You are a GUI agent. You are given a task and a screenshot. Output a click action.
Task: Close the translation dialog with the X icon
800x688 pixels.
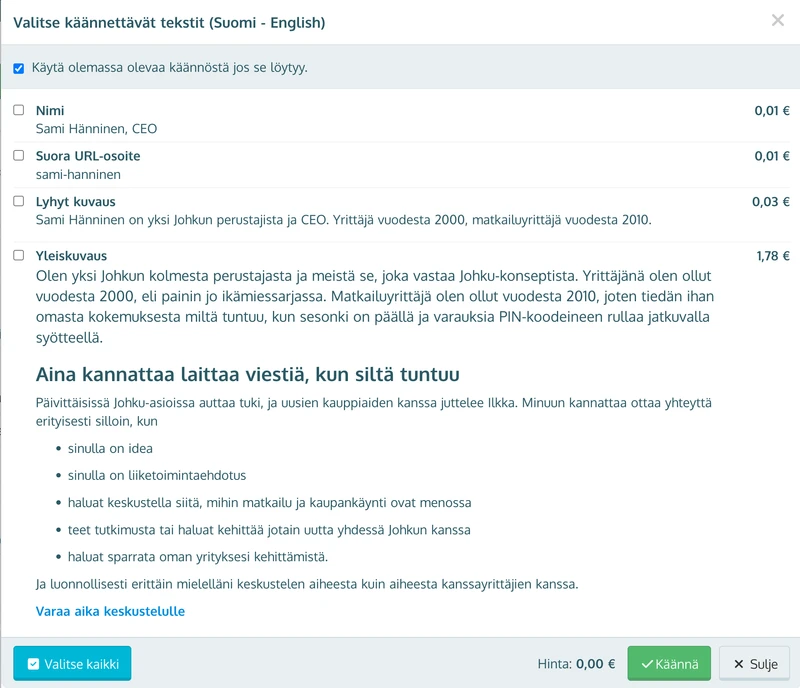[x=778, y=20]
